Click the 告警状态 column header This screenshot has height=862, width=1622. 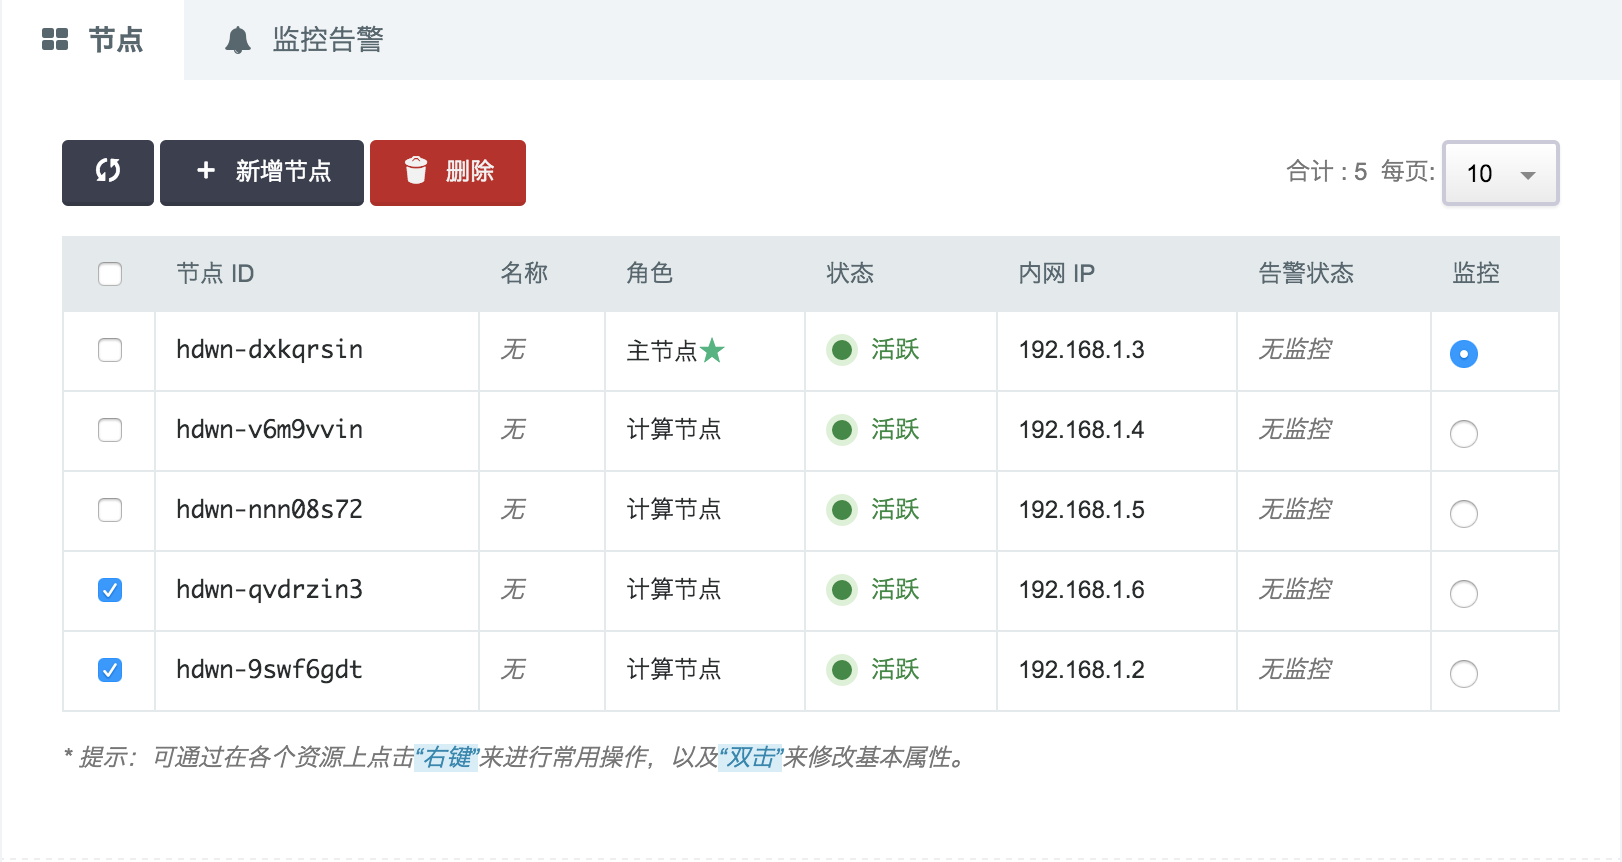pos(1306,274)
